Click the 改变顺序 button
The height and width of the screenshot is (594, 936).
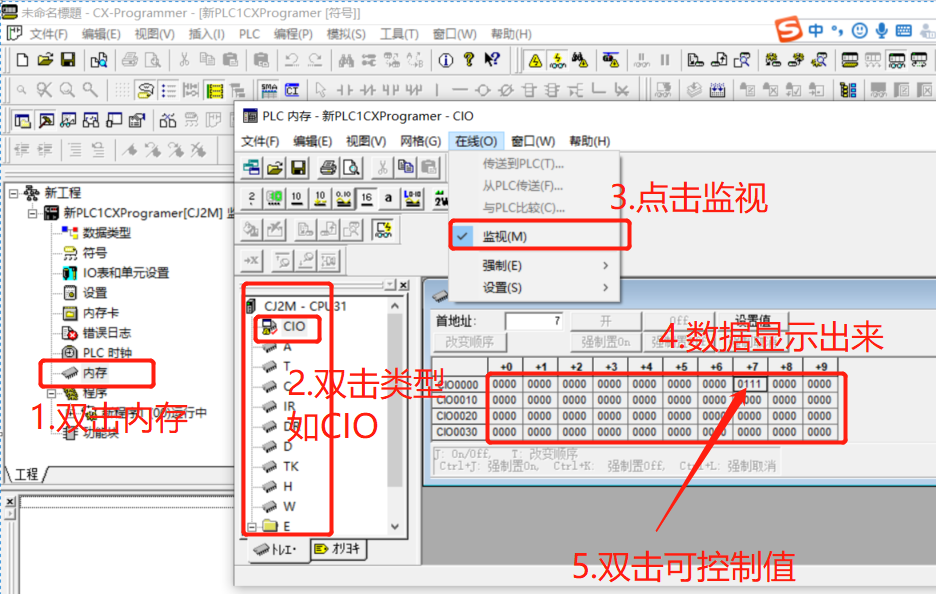[x=469, y=342]
